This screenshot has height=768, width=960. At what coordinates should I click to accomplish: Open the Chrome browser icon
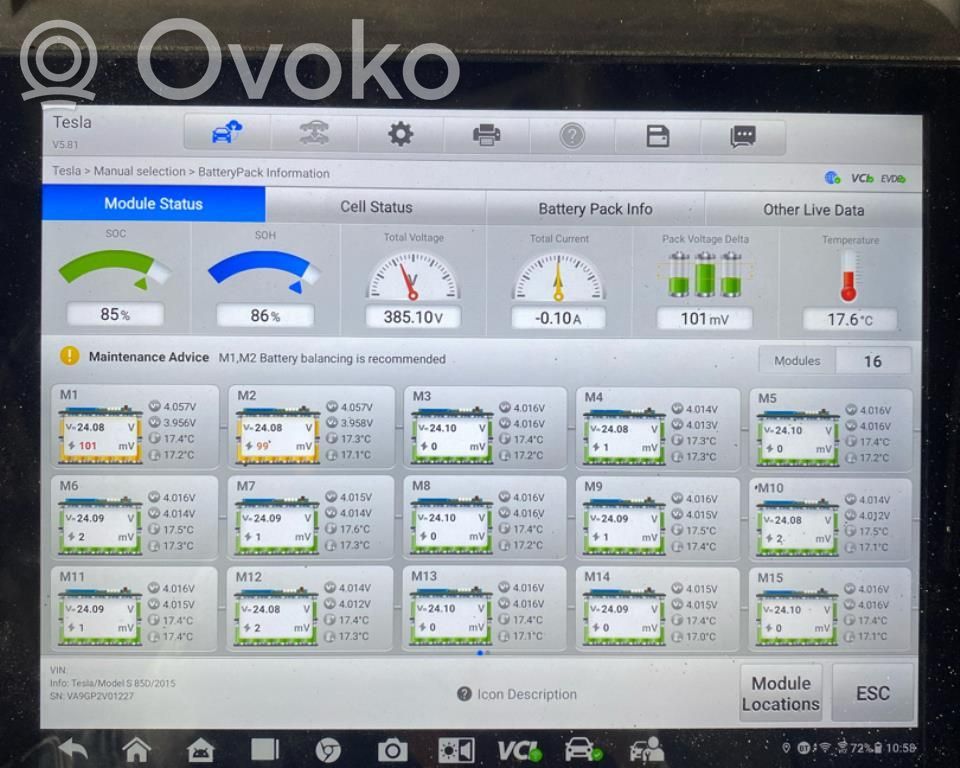[328, 750]
